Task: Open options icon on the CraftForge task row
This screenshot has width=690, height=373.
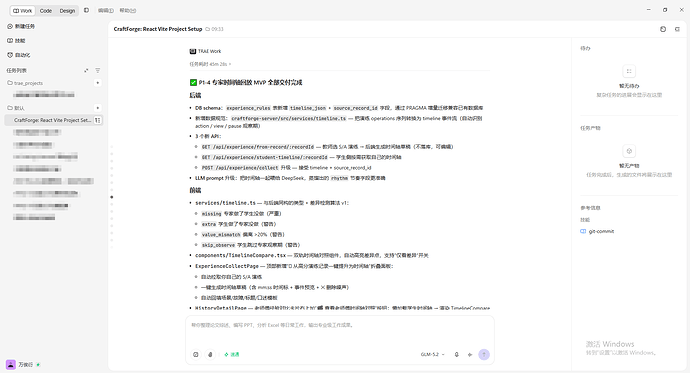Action: point(98,120)
